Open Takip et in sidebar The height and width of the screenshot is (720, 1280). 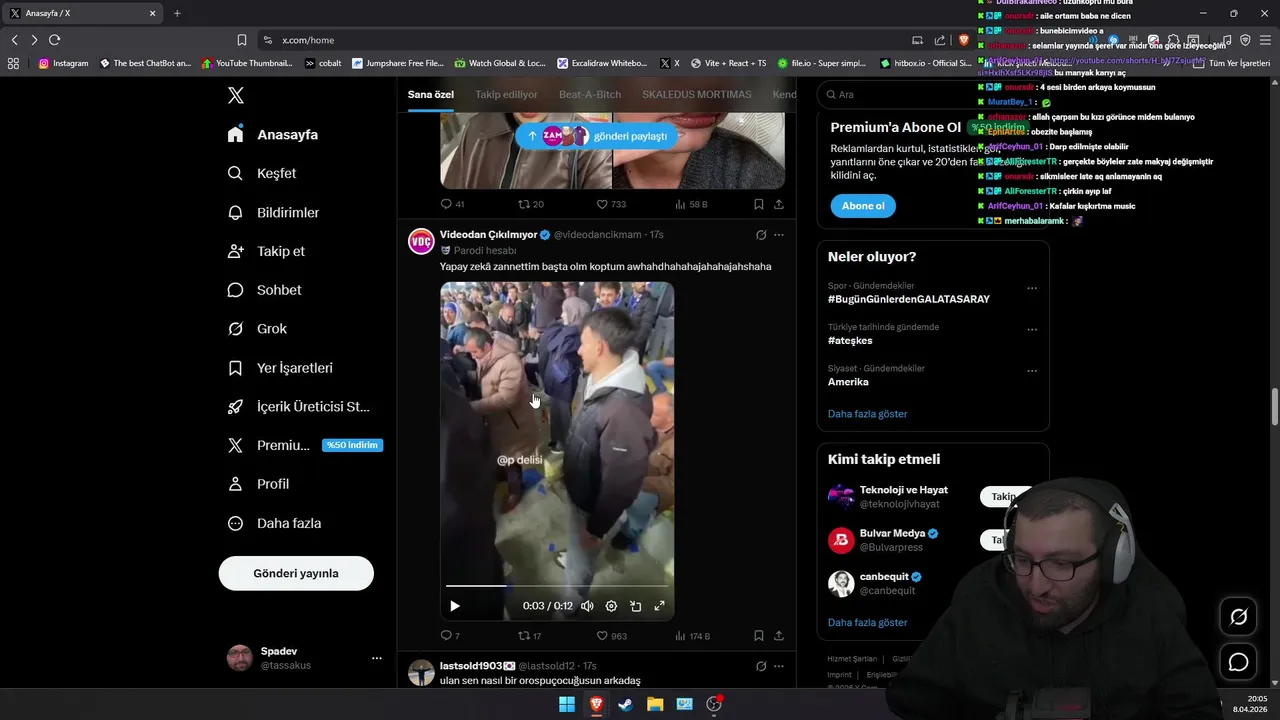tap(266, 251)
